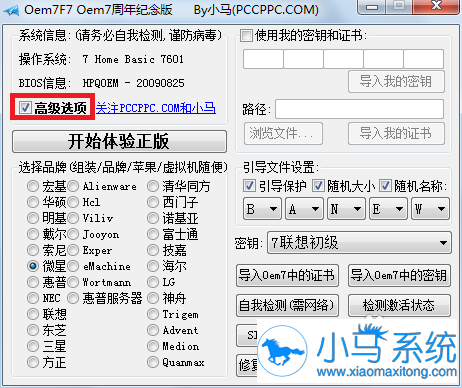Click the Oem7F7 app icon in title bar
Screen dimensions: 462x388
coord(12,10)
